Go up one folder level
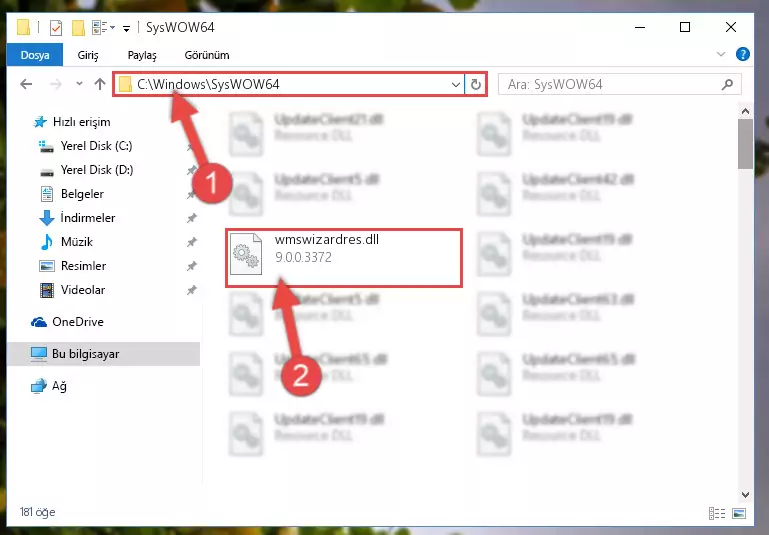The width and height of the screenshot is (769, 535). point(100,84)
